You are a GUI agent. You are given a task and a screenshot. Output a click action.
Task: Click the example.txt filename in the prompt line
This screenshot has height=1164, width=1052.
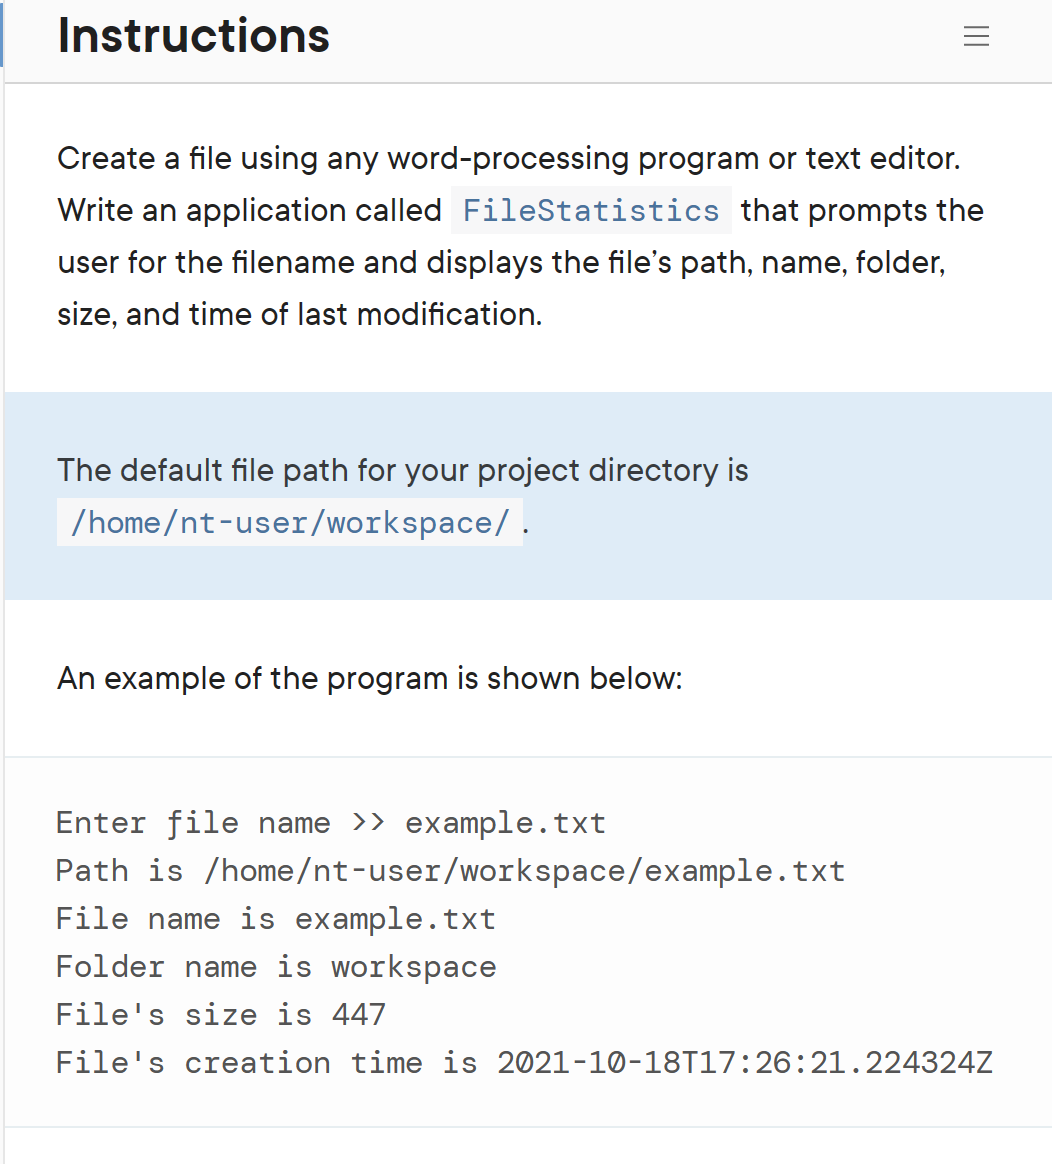tap(504, 822)
